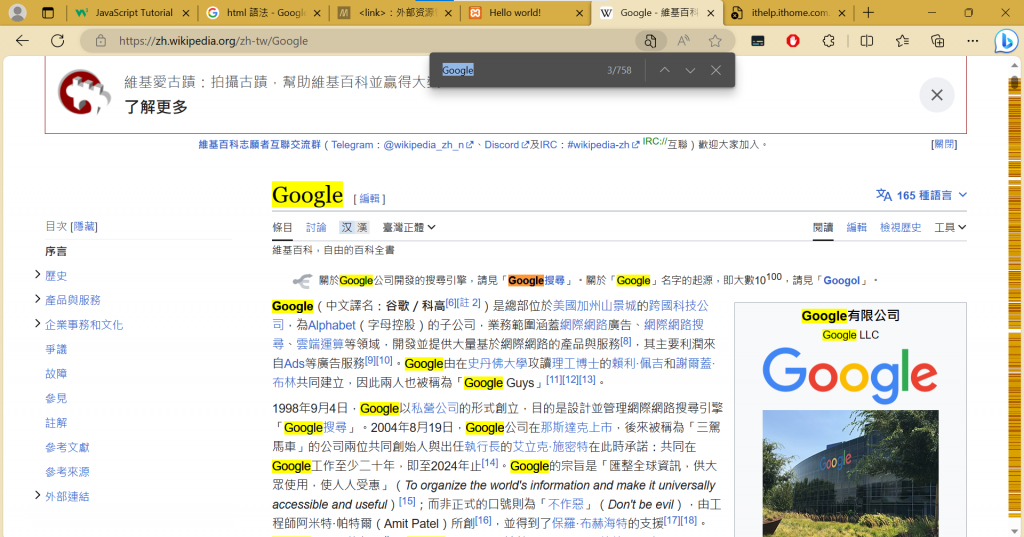Go back with the back arrow
This screenshot has height=537, width=1024.
click(22, 41)
